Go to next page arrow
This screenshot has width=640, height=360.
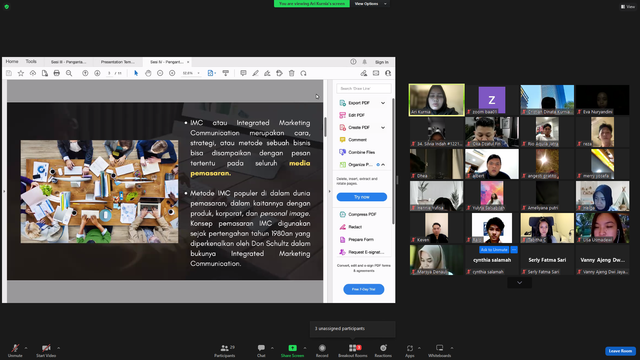pyautogui.click(x=97, y=73)
